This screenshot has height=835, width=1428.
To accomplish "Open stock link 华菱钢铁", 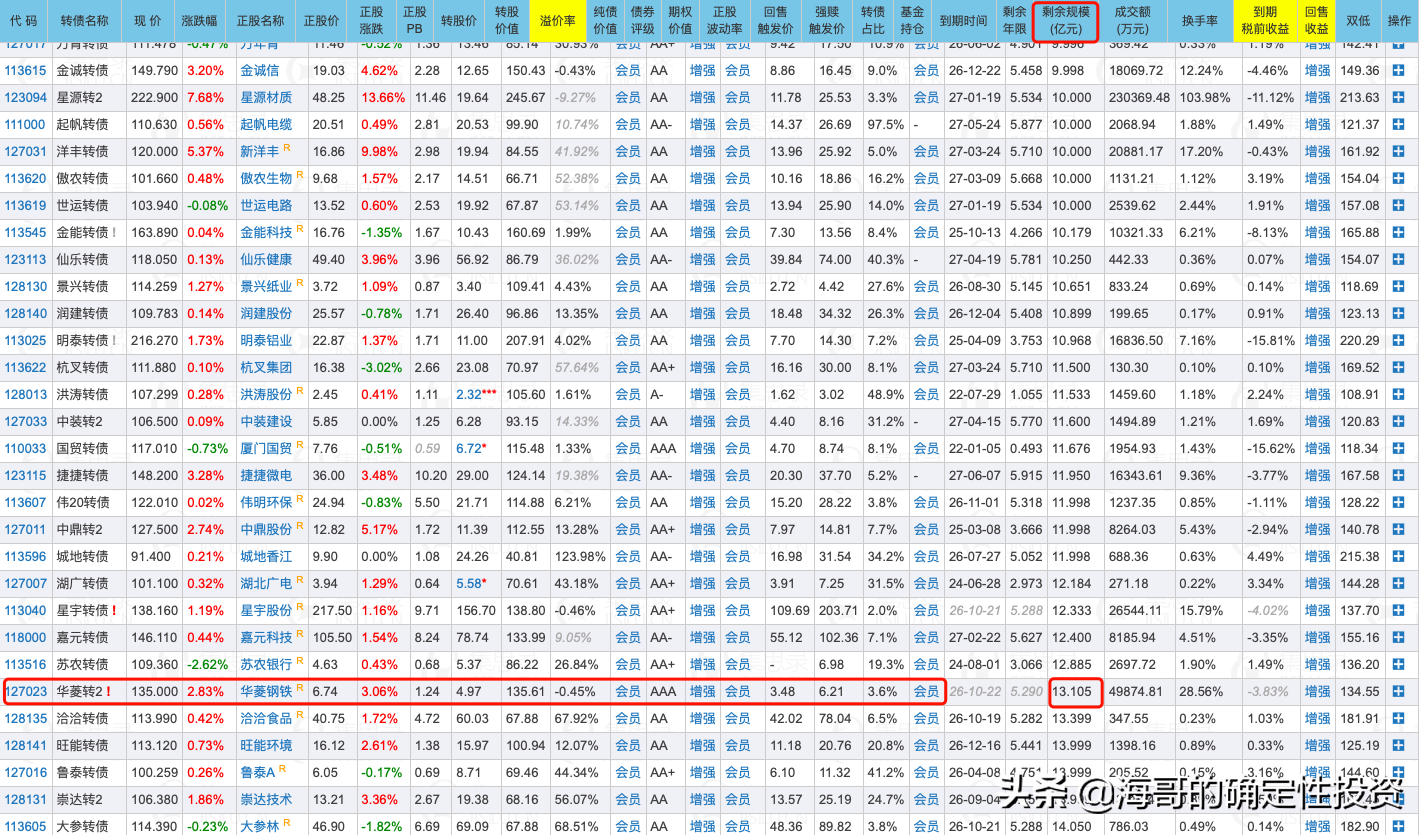I will [266, 691].
